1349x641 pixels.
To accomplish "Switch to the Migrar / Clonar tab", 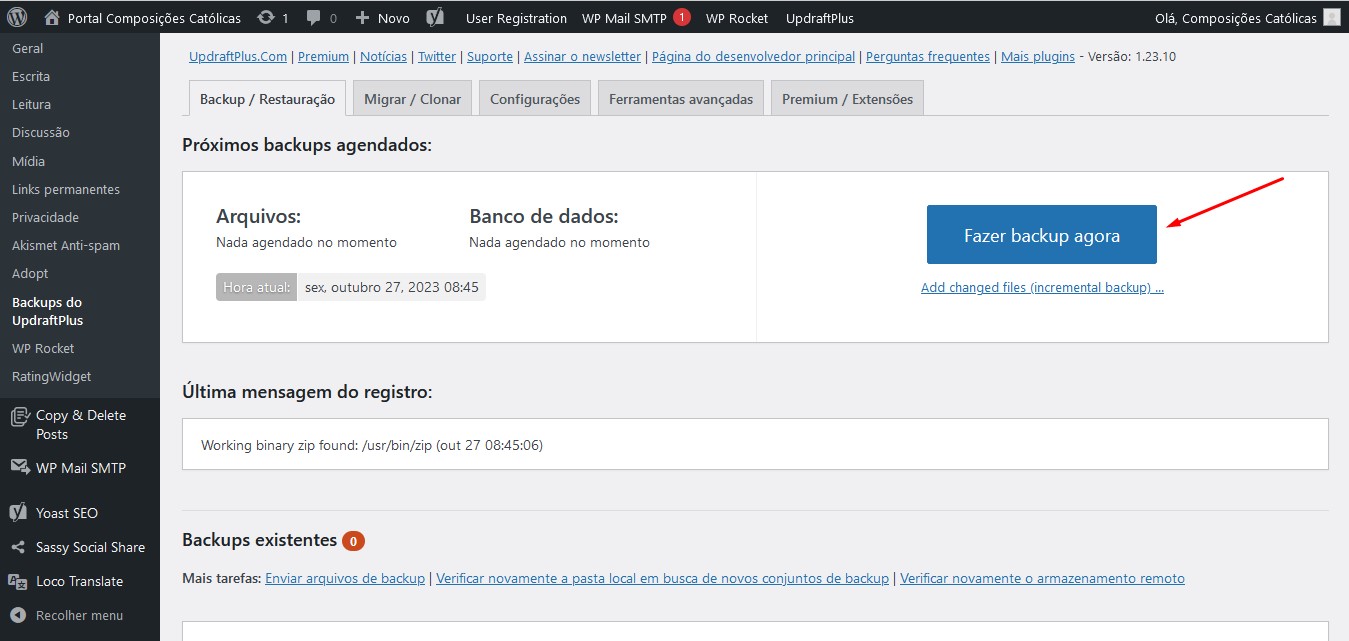I will tap(413, 99).
